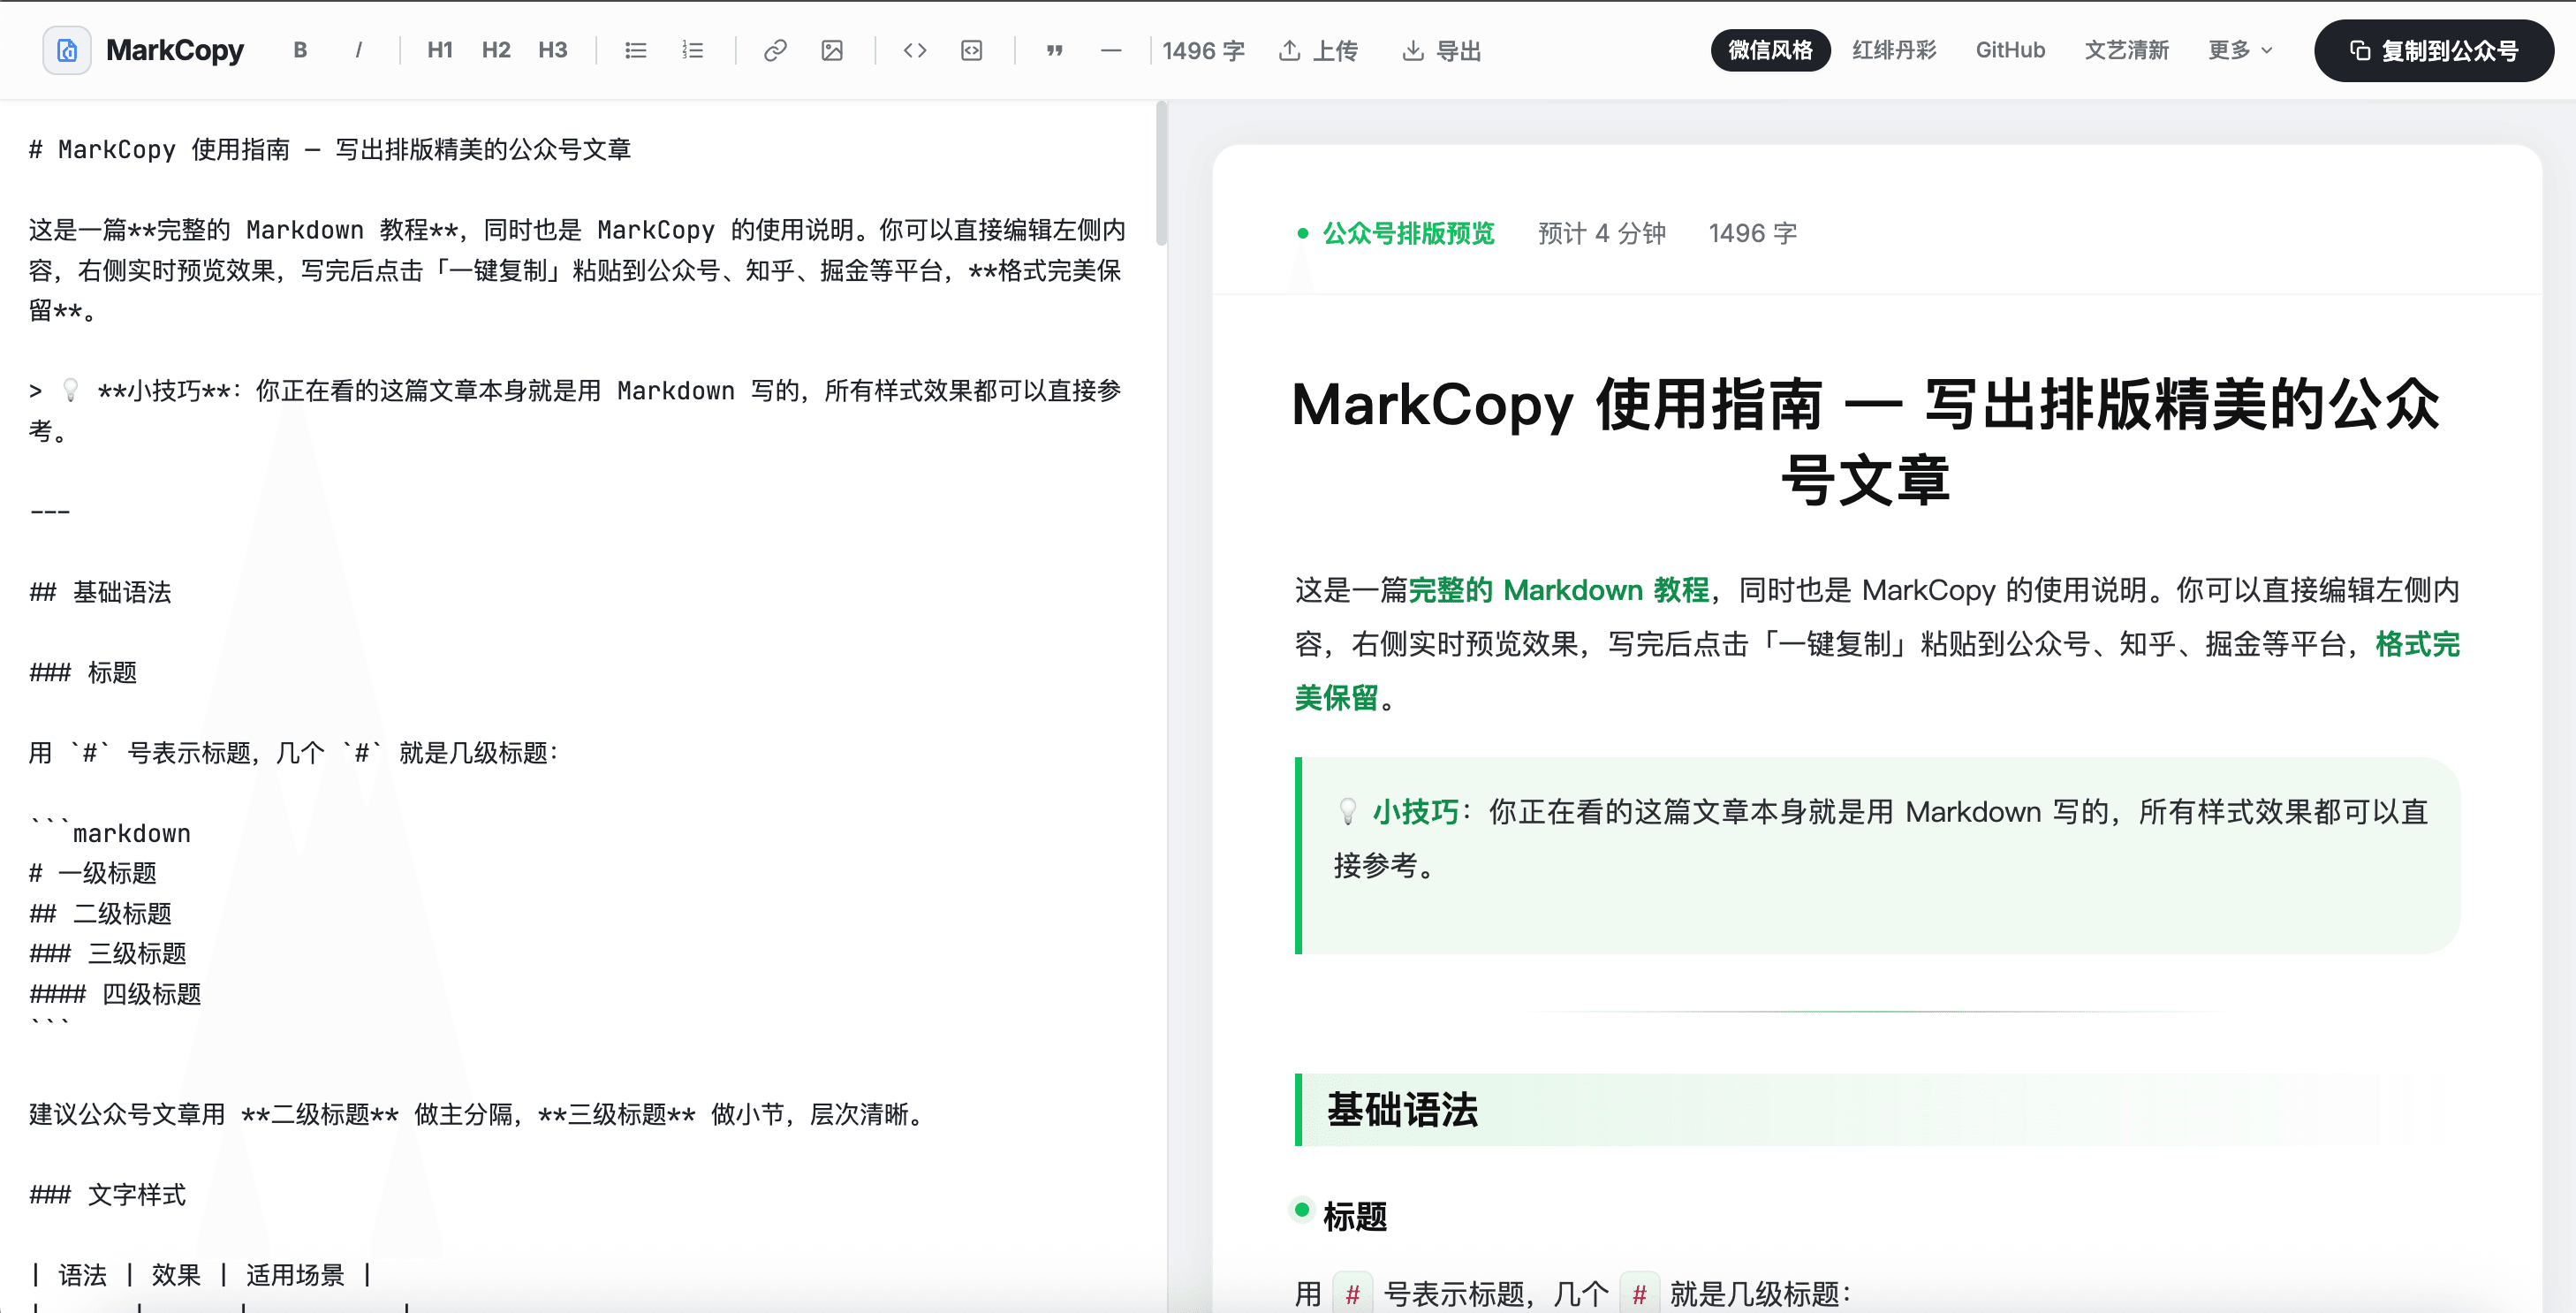This screenshot has height=1313, width=2576.
Task: Select the GitHub preview theme
Action: pos(2010,50)
